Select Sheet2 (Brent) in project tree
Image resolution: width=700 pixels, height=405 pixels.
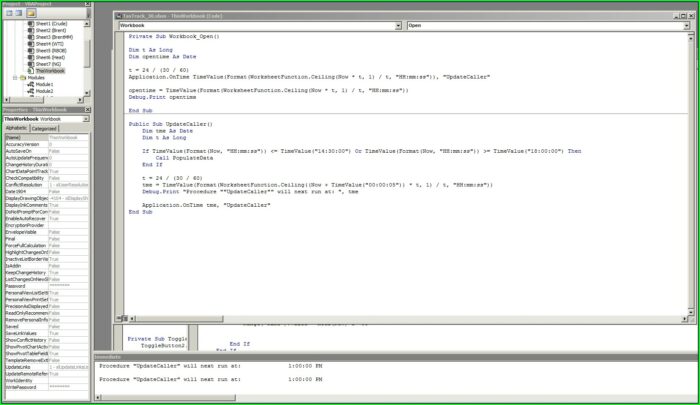(50, 30)
